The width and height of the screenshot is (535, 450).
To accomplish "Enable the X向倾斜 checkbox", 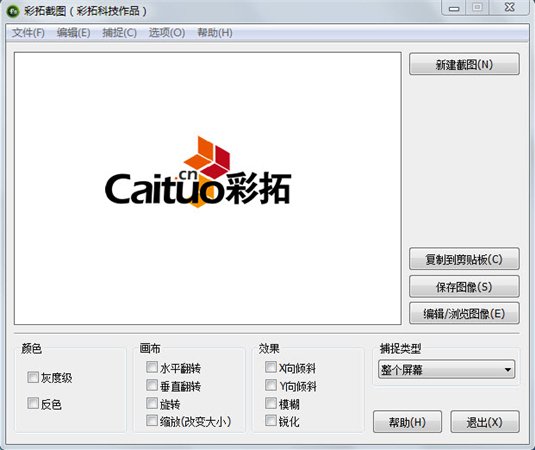I will (x=271, y=367).
